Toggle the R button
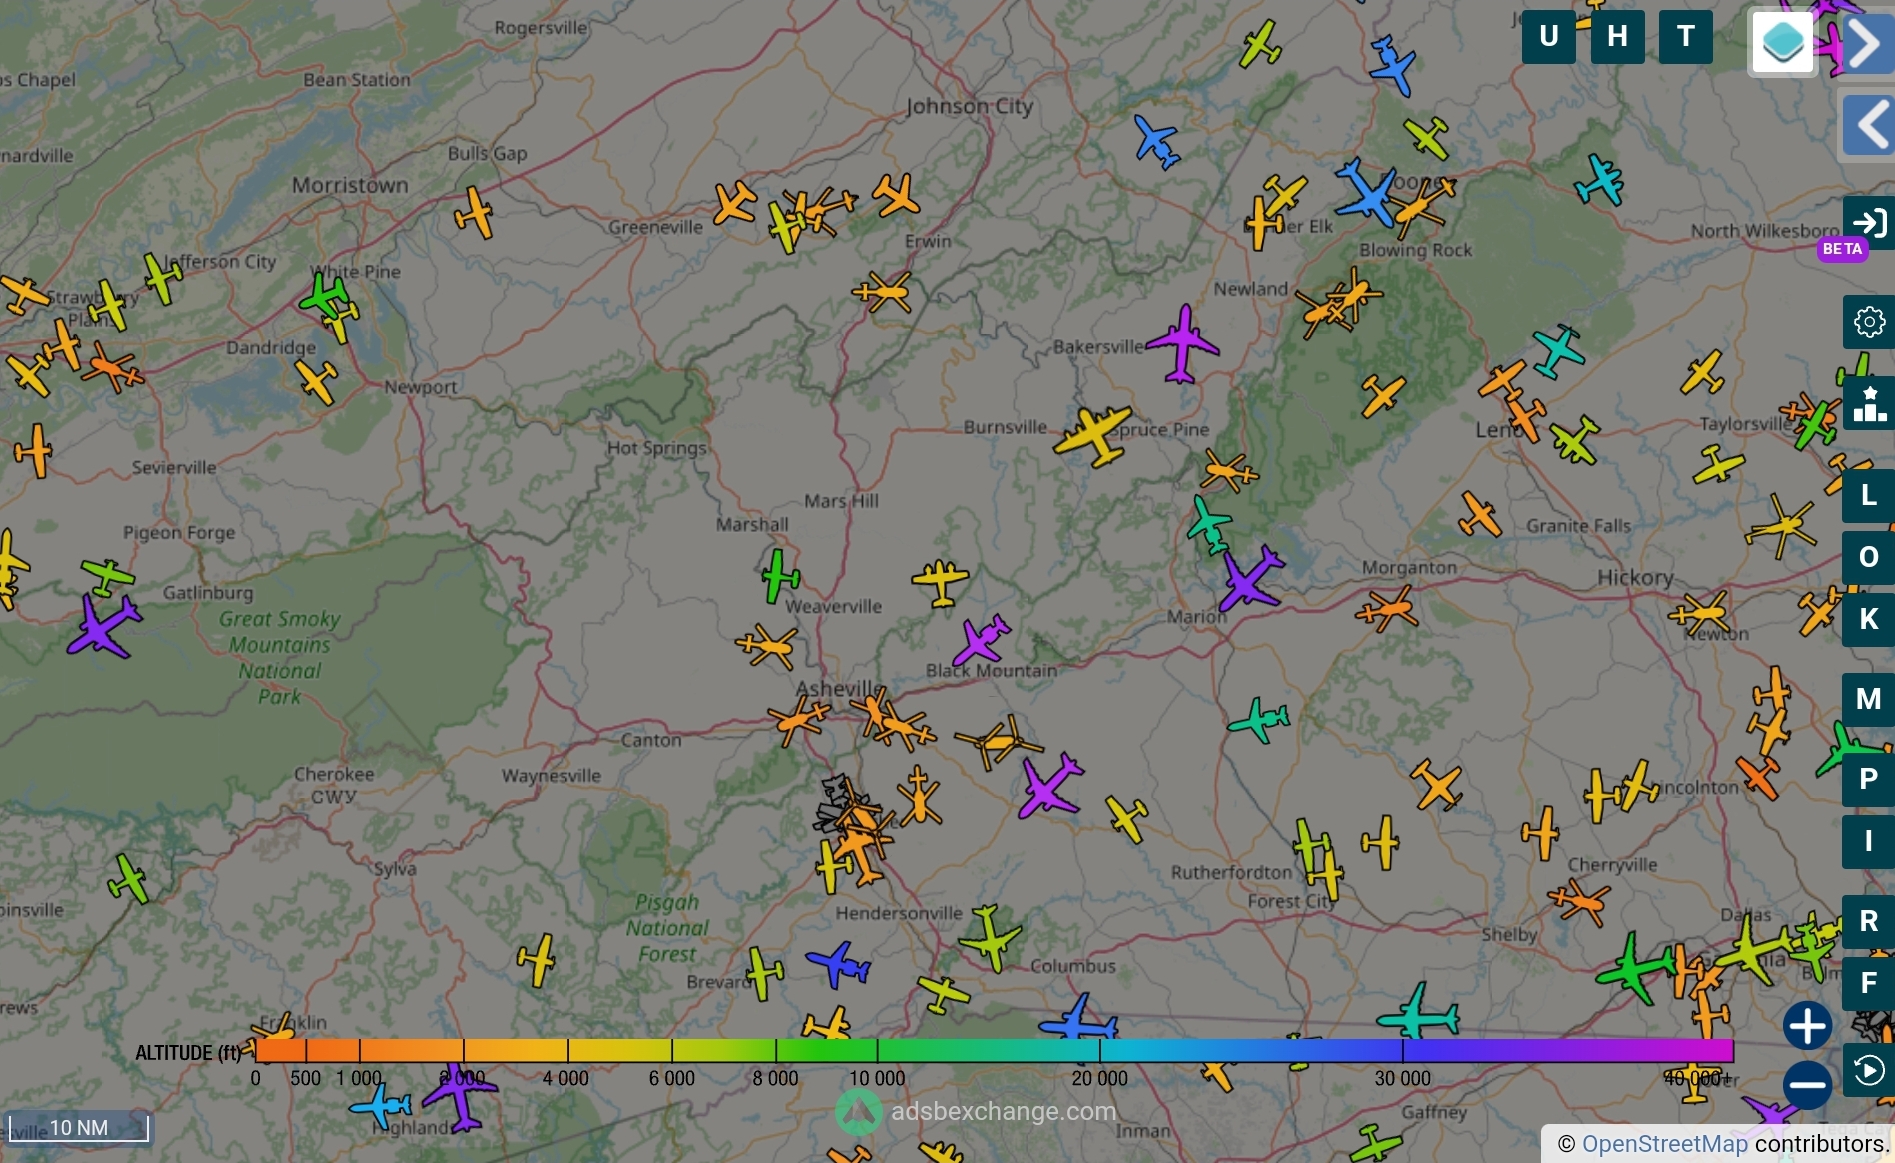This screenshot has height=1163, width=1895. pyautogui.click(x=1868, y=921)
